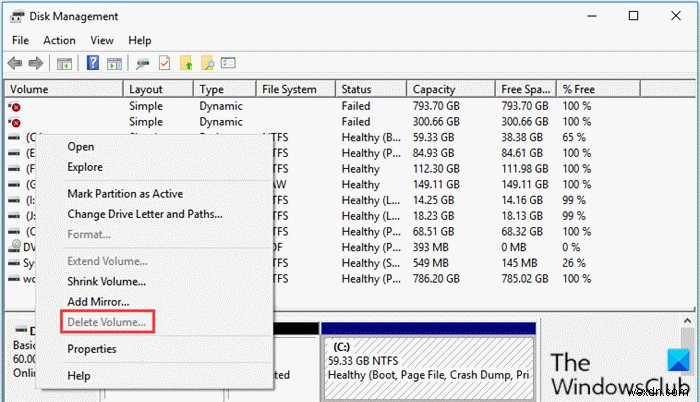Click the Disk Management title bar icon
Screen dimensions: 700x402
(17, 17)
